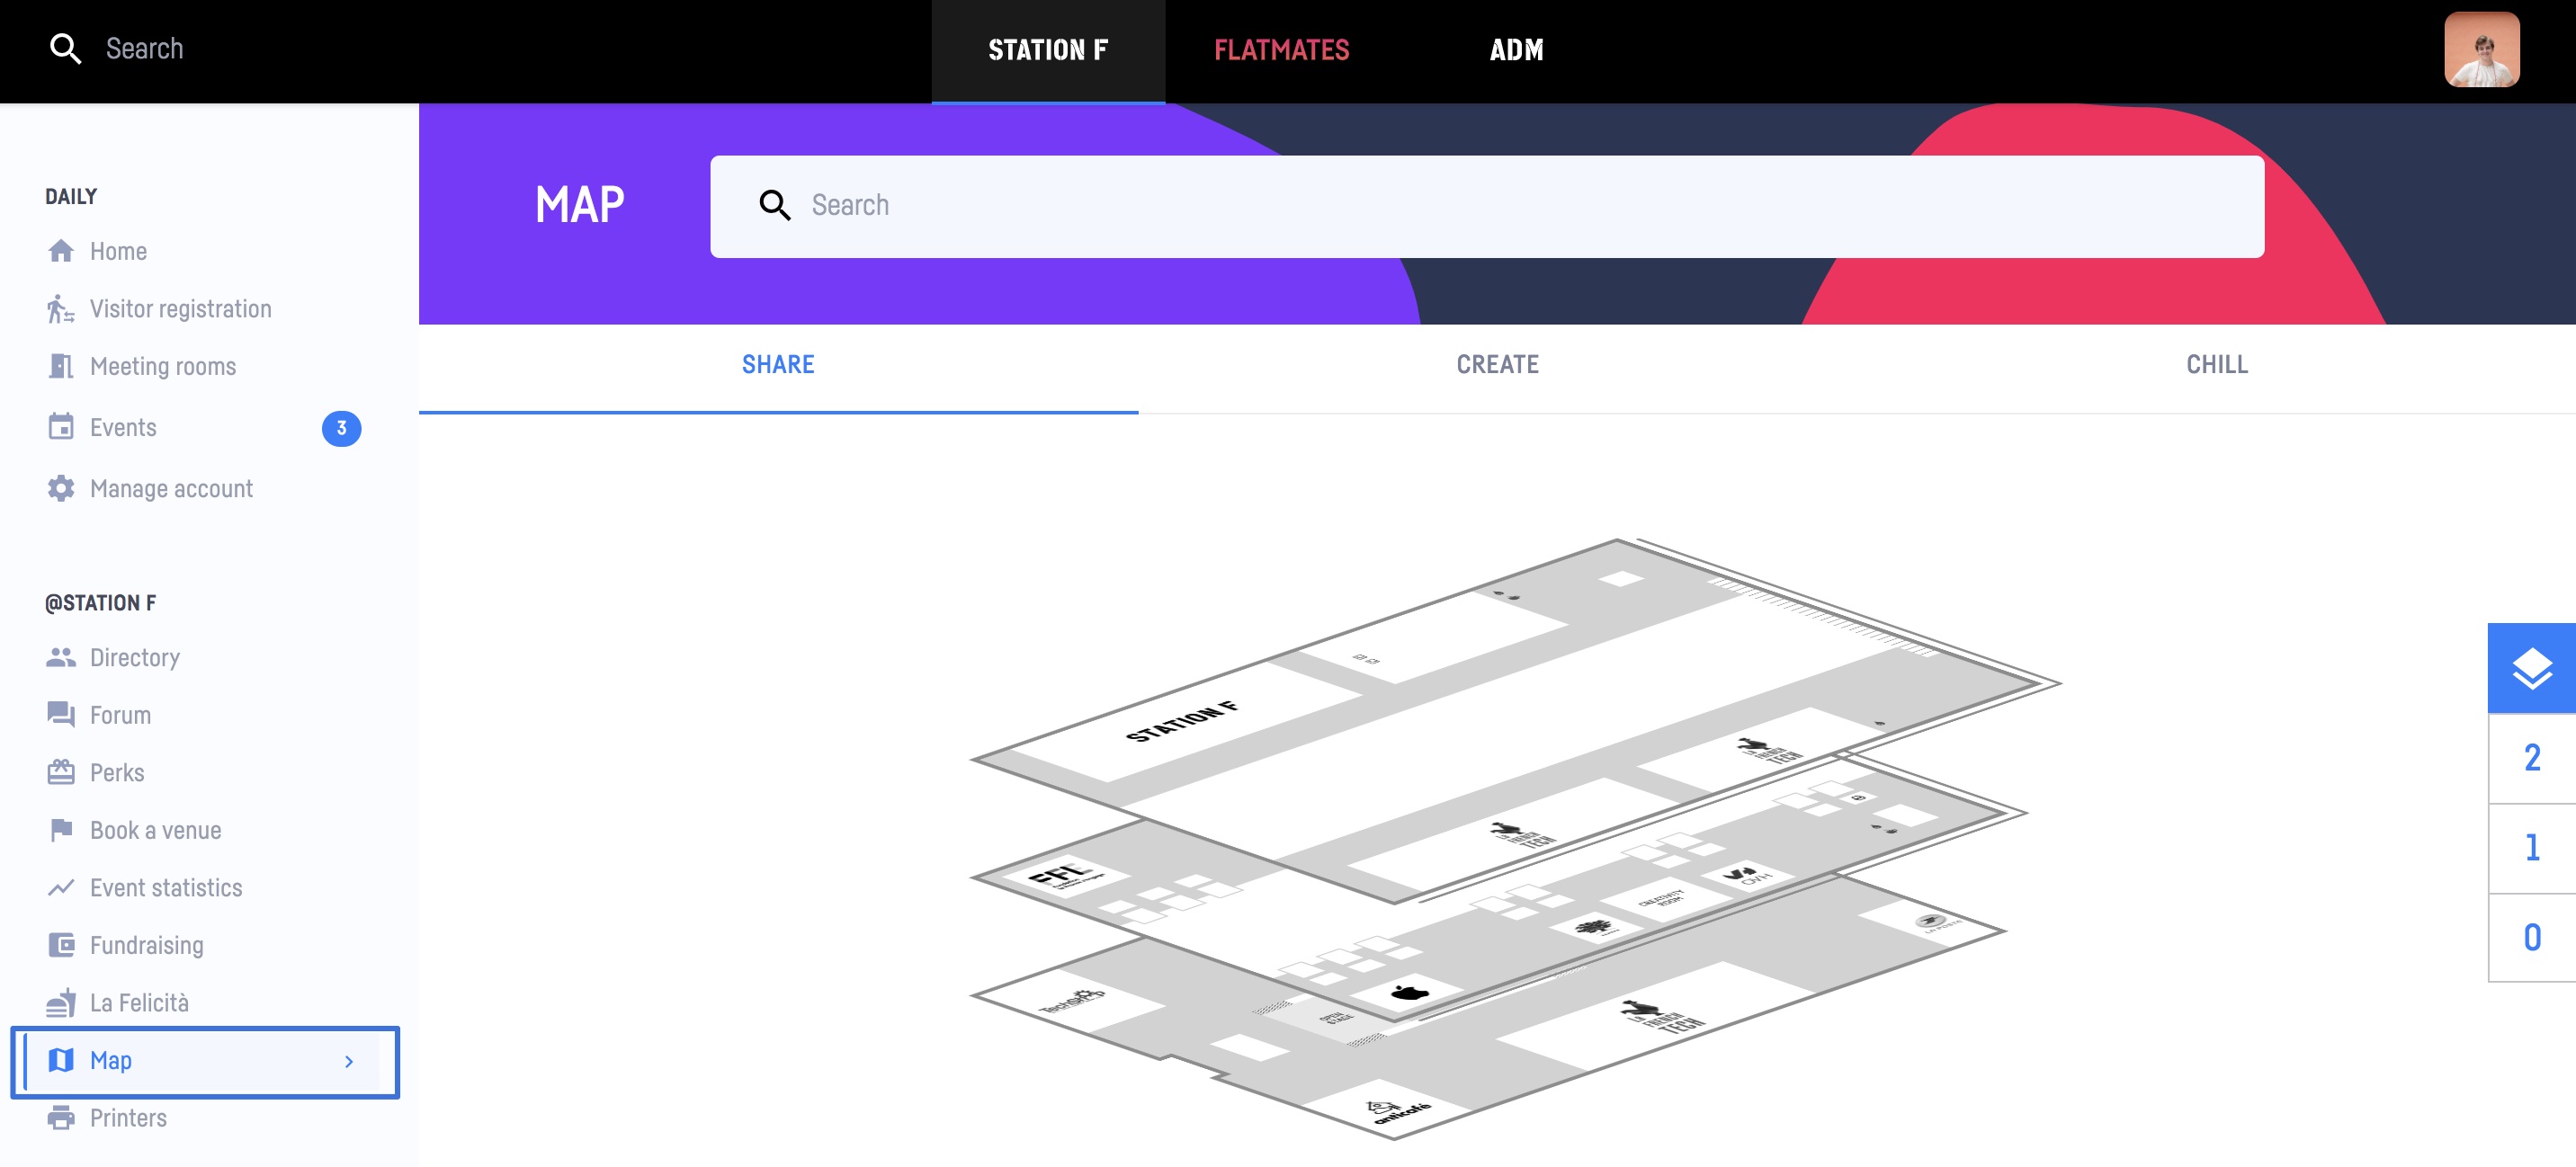The image size is (2576, 1167).
Task: Select the SHARE zone tab
Action: point(778,365)
